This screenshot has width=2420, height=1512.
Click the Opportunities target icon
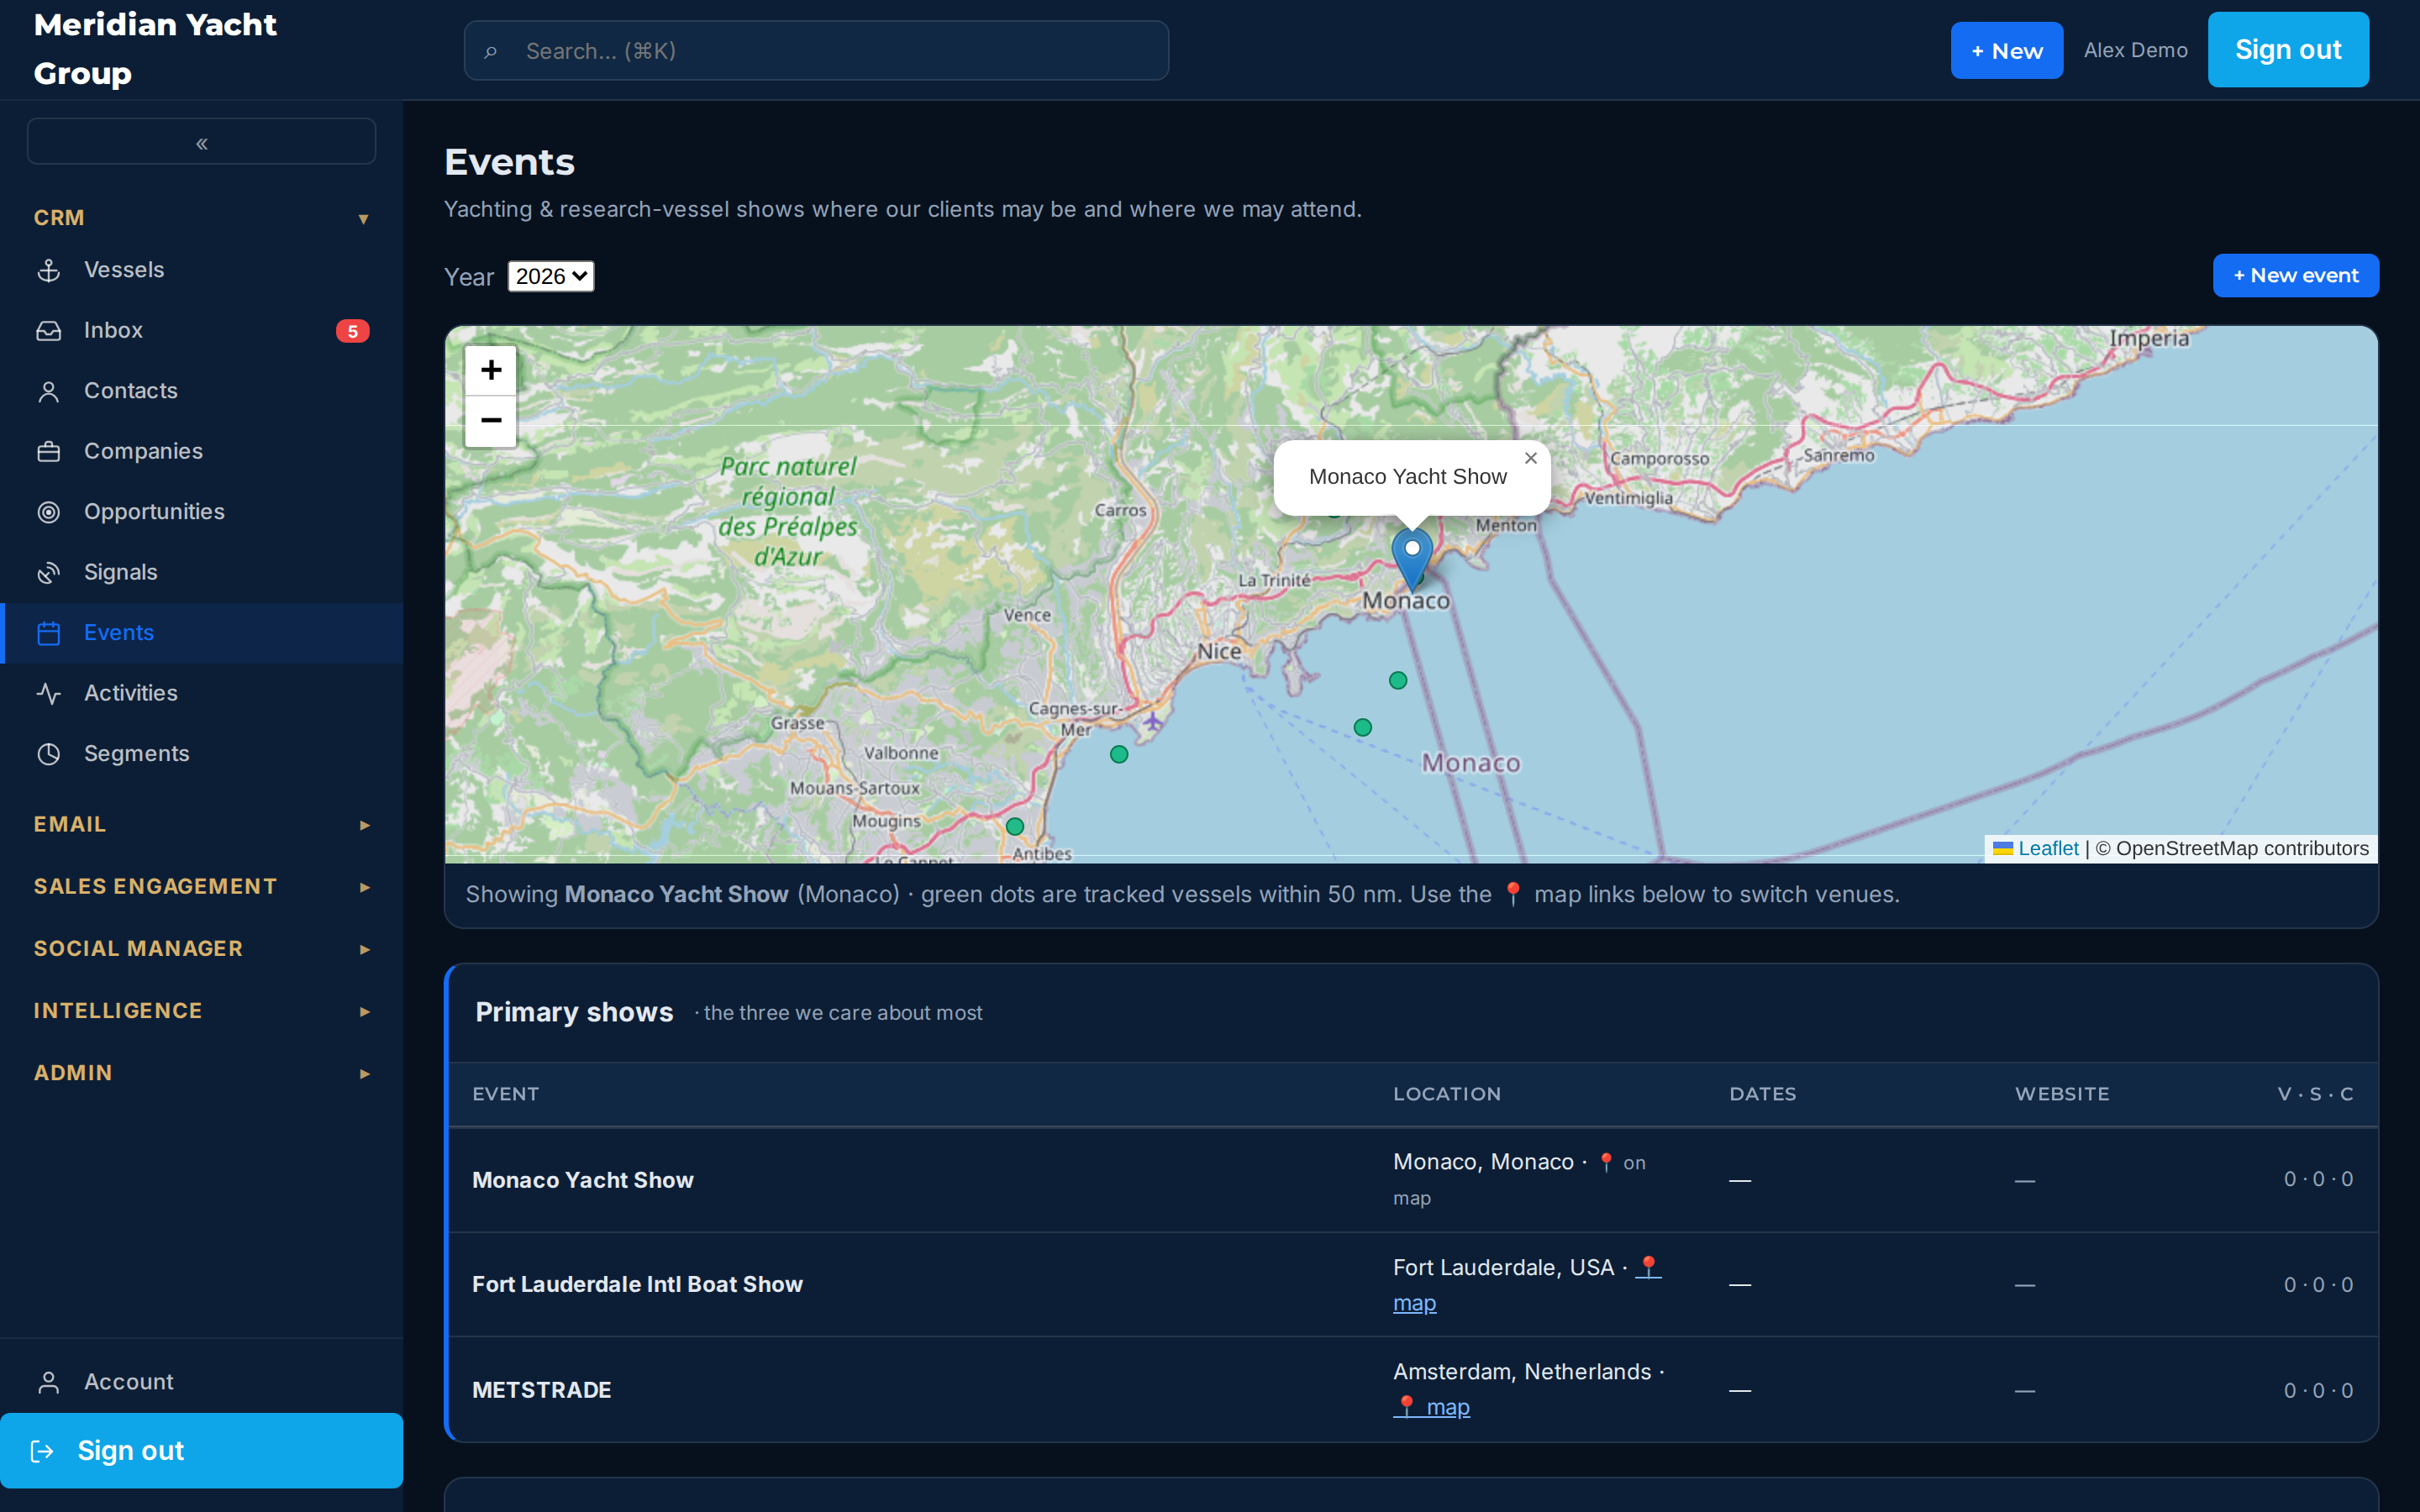[49, 512]
